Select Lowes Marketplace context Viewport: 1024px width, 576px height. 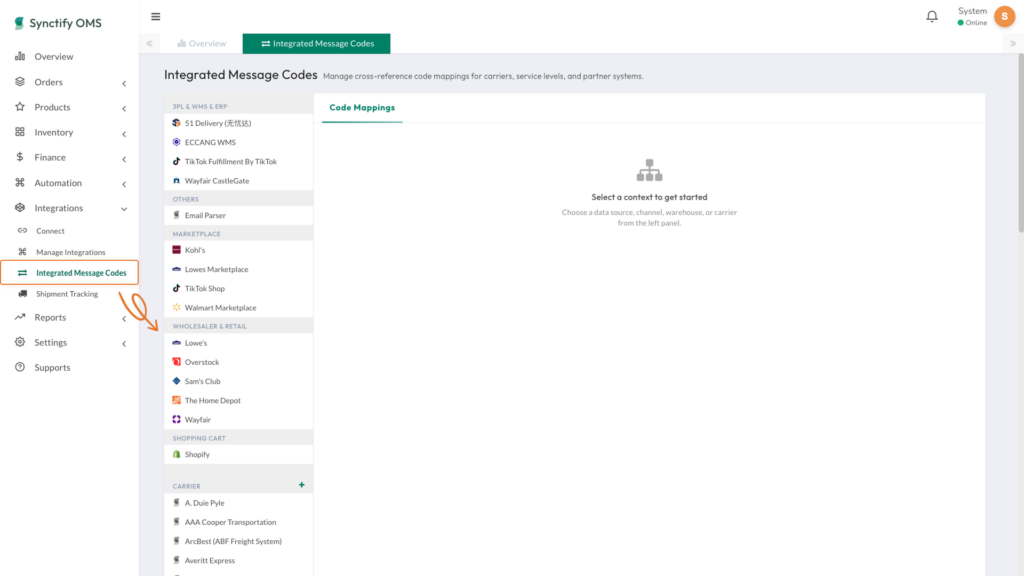[238, 269]
